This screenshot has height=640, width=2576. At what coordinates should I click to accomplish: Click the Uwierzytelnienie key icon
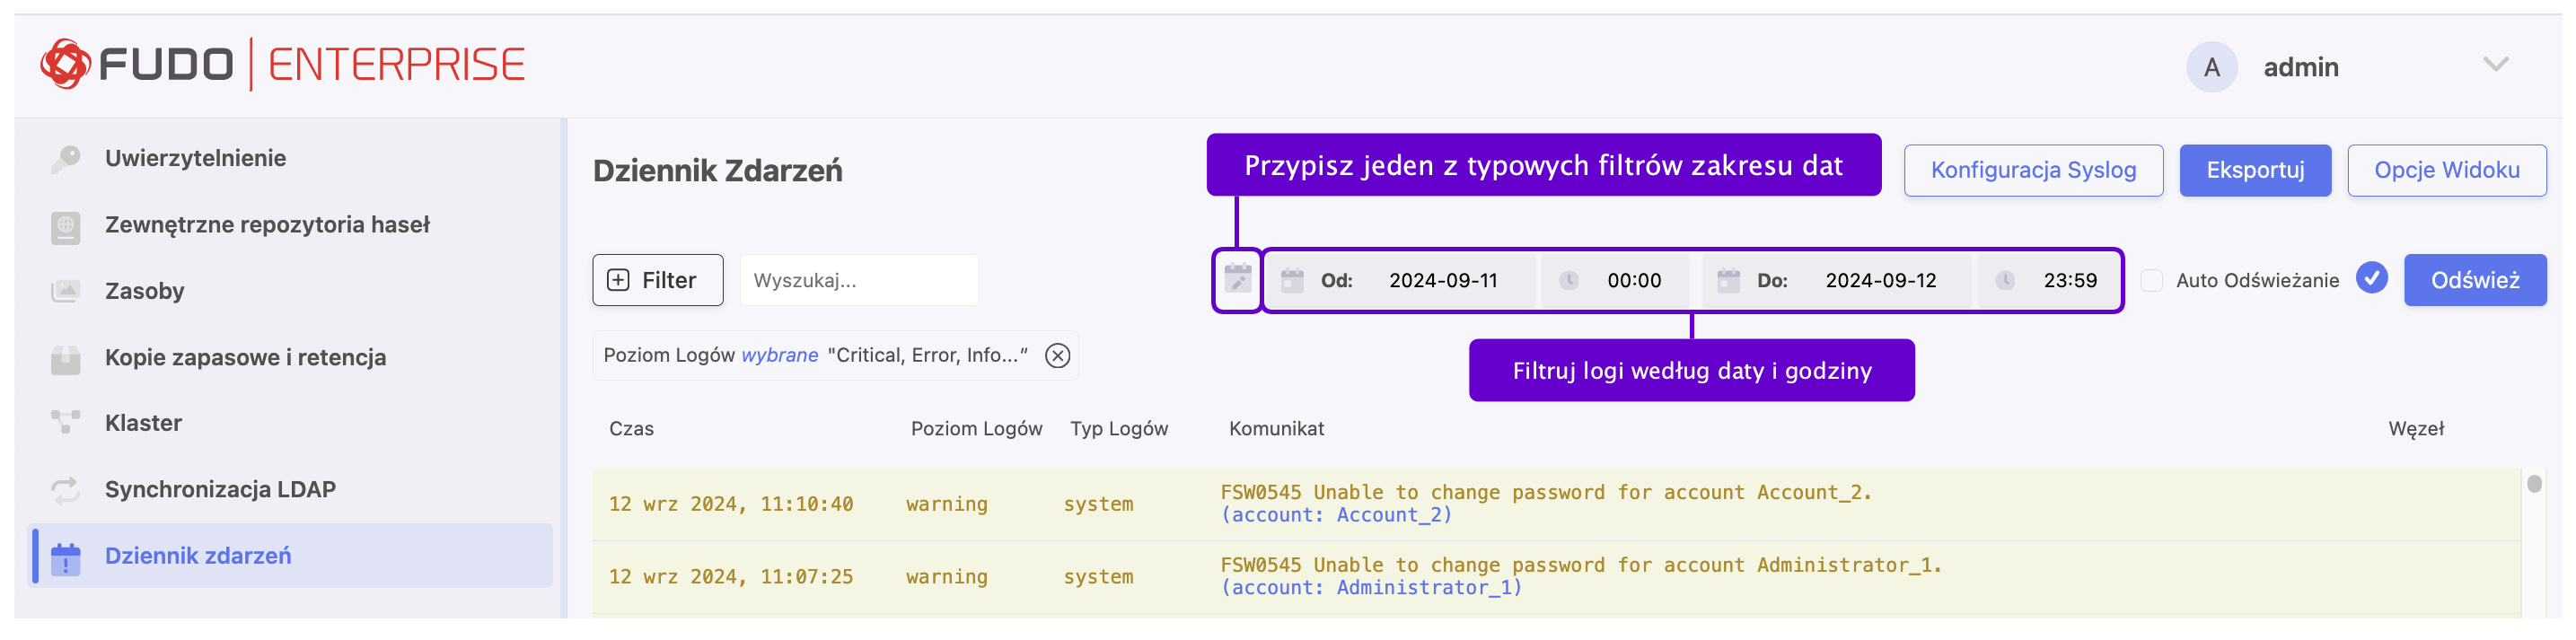(x=66, y=159)
